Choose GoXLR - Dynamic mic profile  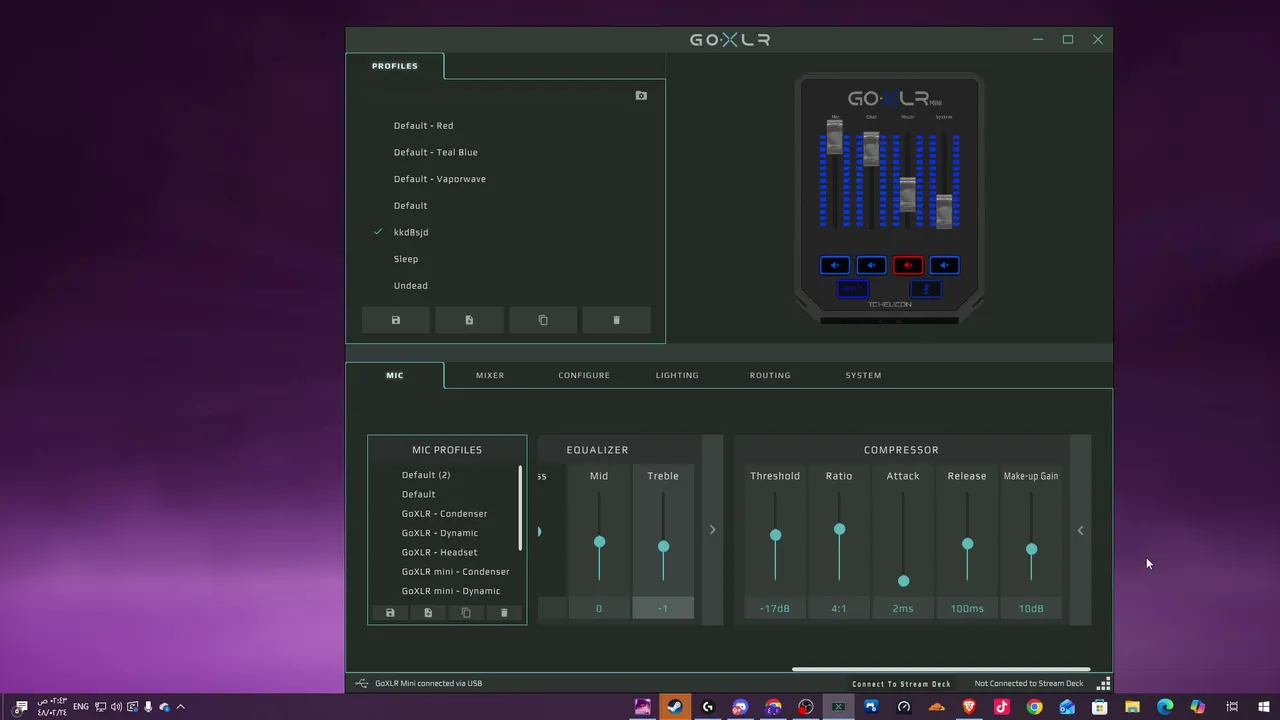(x=440, y=533)
